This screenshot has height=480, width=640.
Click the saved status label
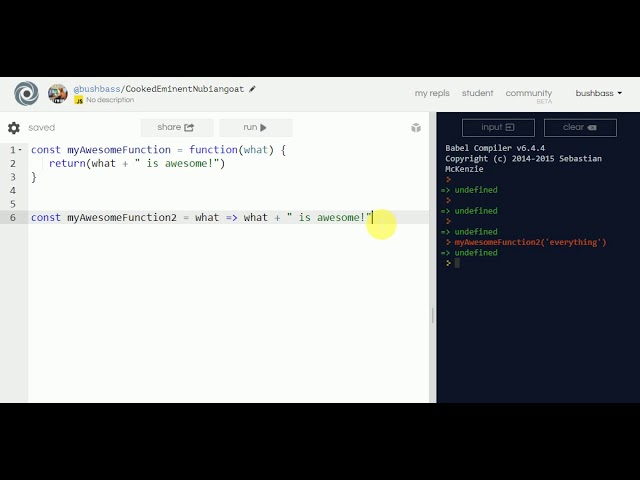pyautogui.click(x=42, y=127)
